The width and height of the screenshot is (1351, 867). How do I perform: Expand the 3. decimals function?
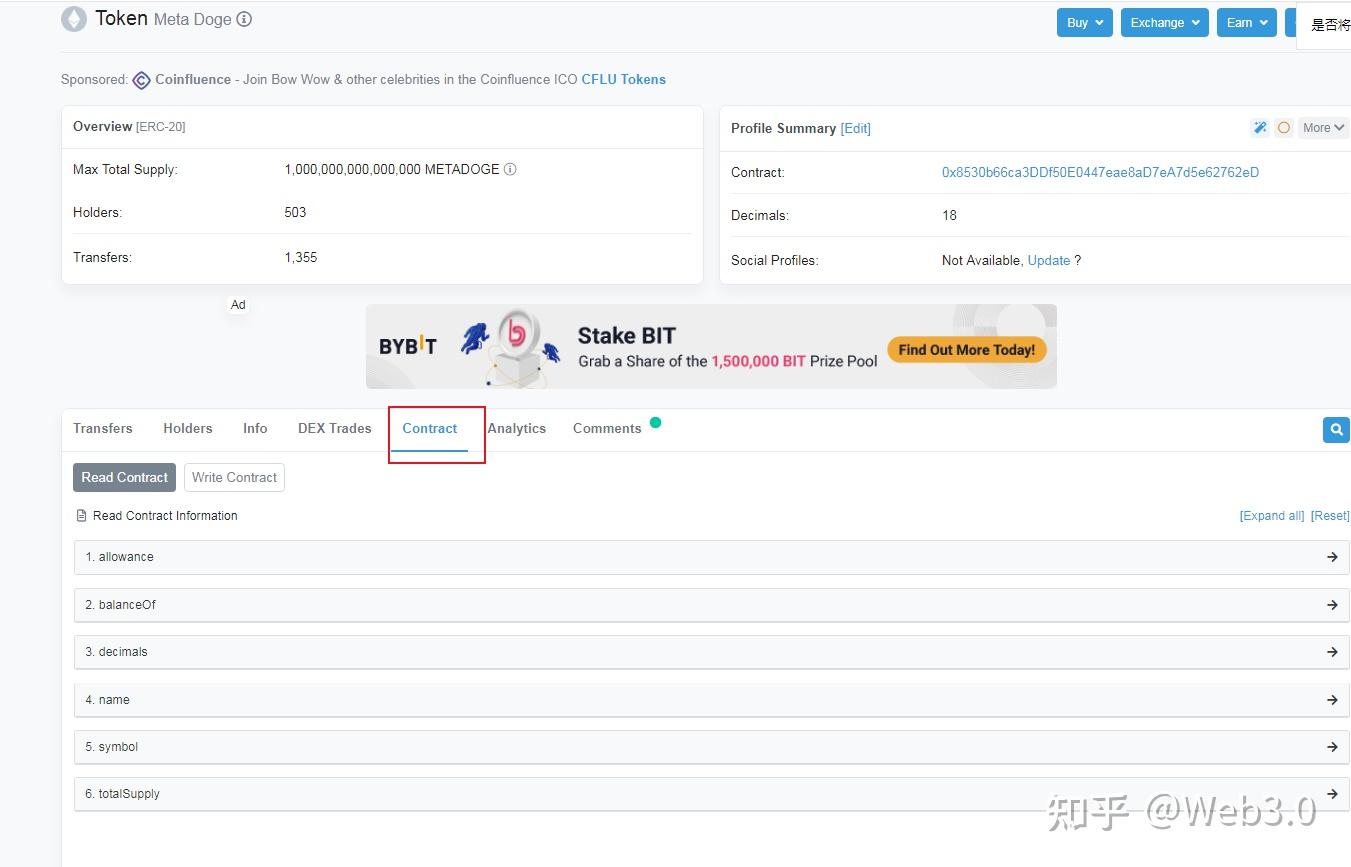click(x=711, y=652)
